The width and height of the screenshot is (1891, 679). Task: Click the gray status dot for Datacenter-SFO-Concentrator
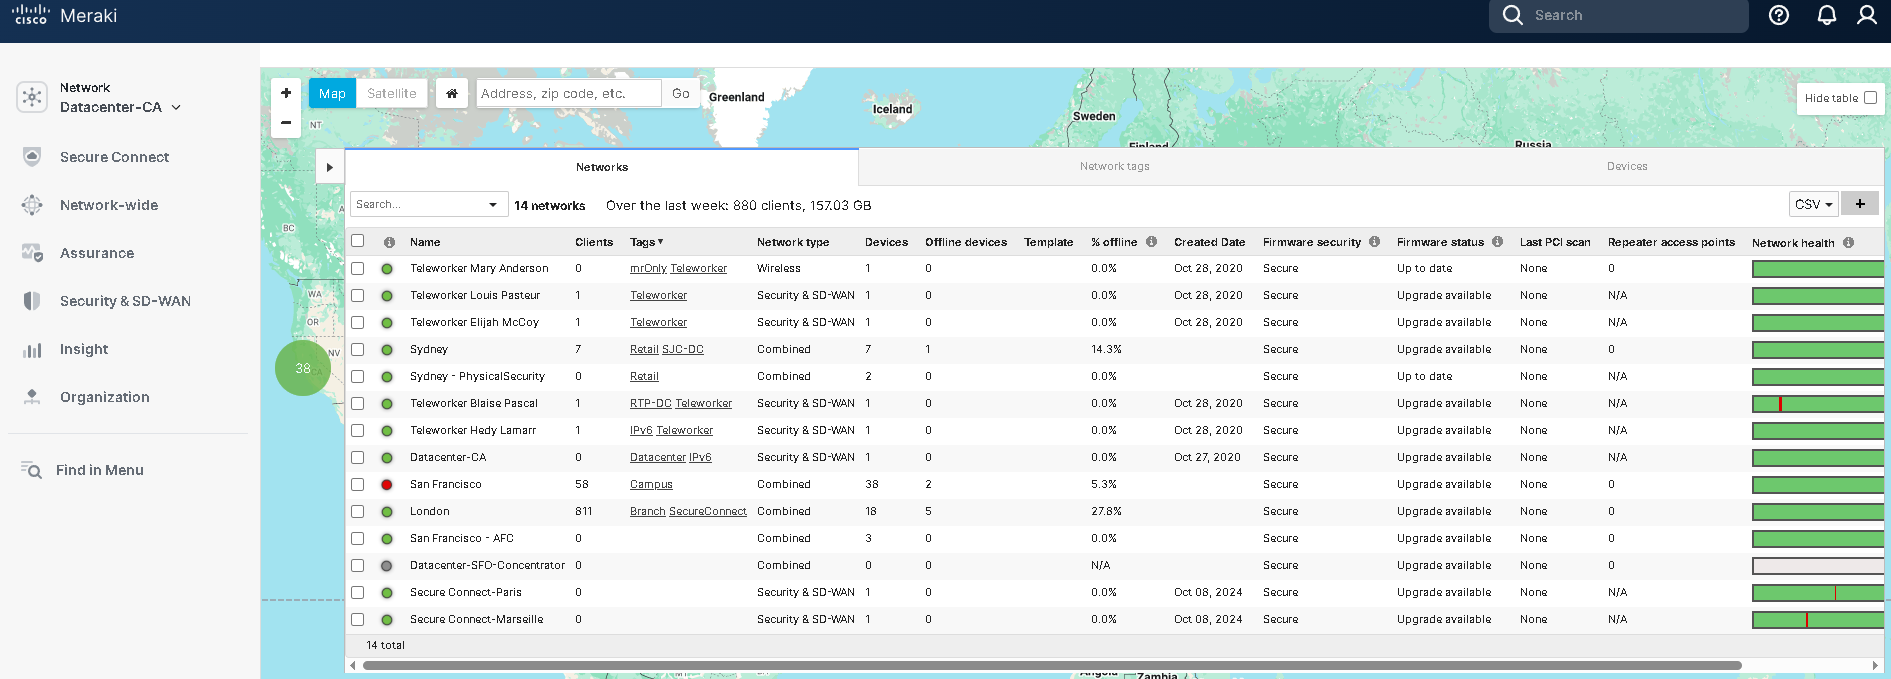pyautogui.click(x=387, y=565)
